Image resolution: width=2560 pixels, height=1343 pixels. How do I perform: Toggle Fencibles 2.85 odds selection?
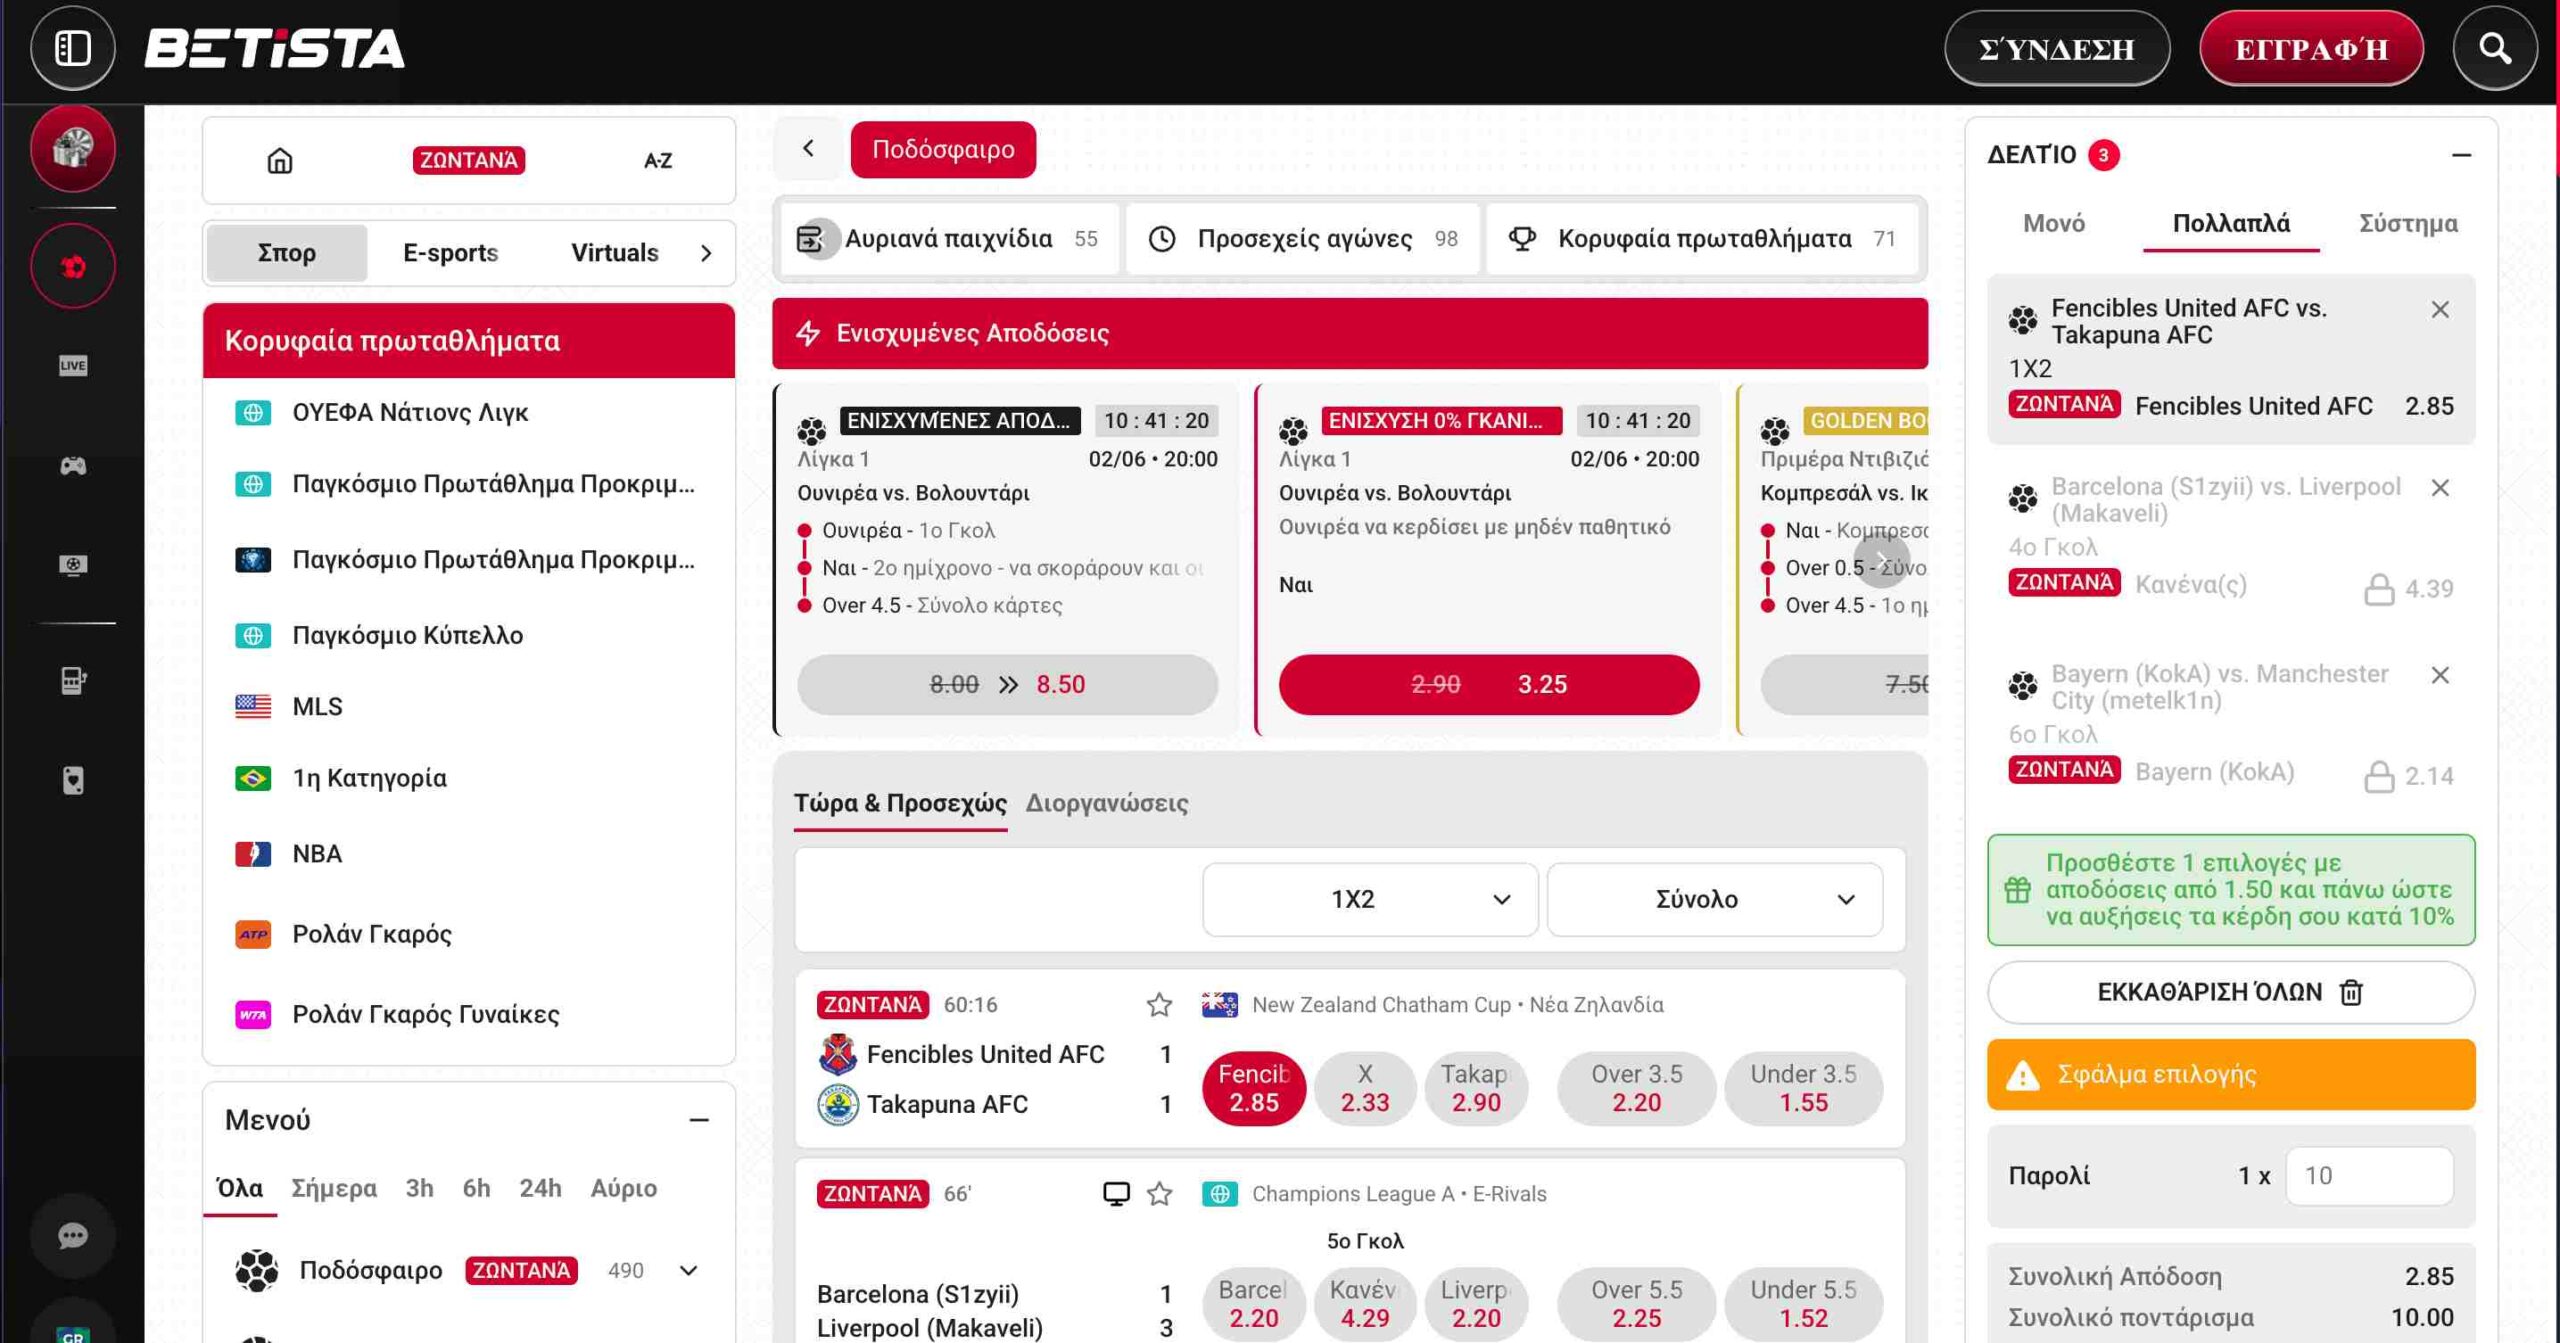pos(1254,1088)
